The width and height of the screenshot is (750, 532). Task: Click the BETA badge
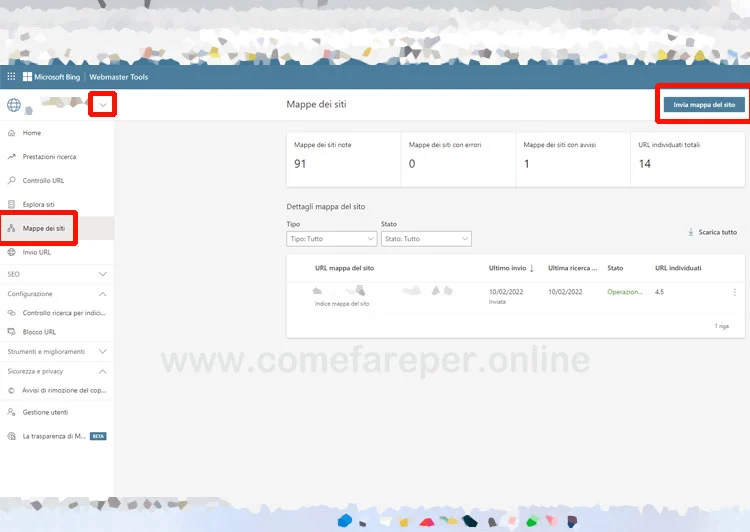coord(98,436)
